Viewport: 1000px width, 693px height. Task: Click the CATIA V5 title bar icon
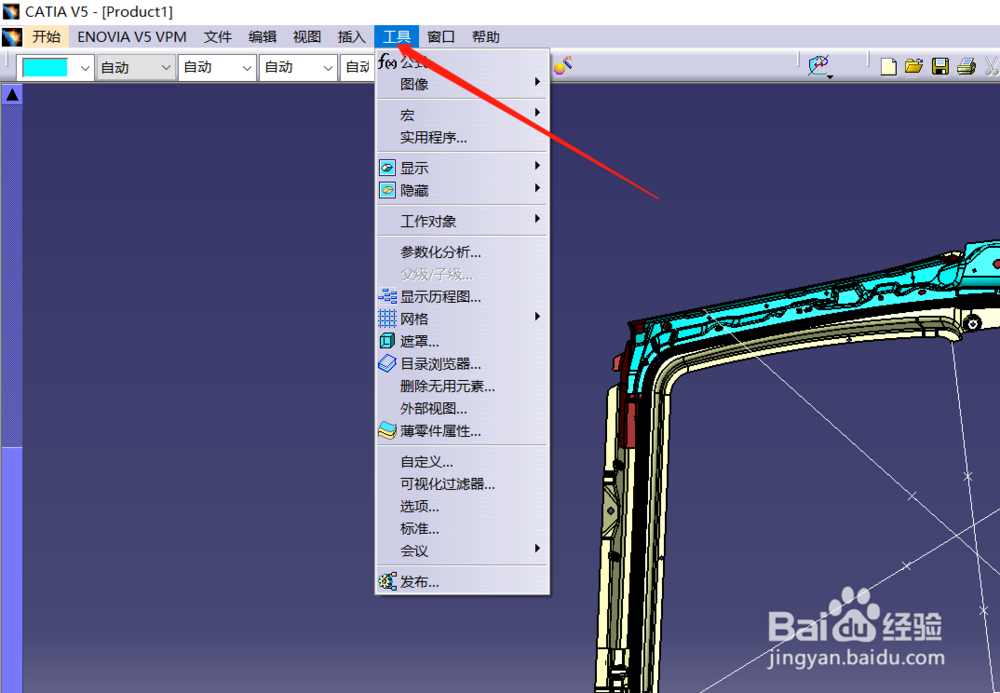click(11, 11)
